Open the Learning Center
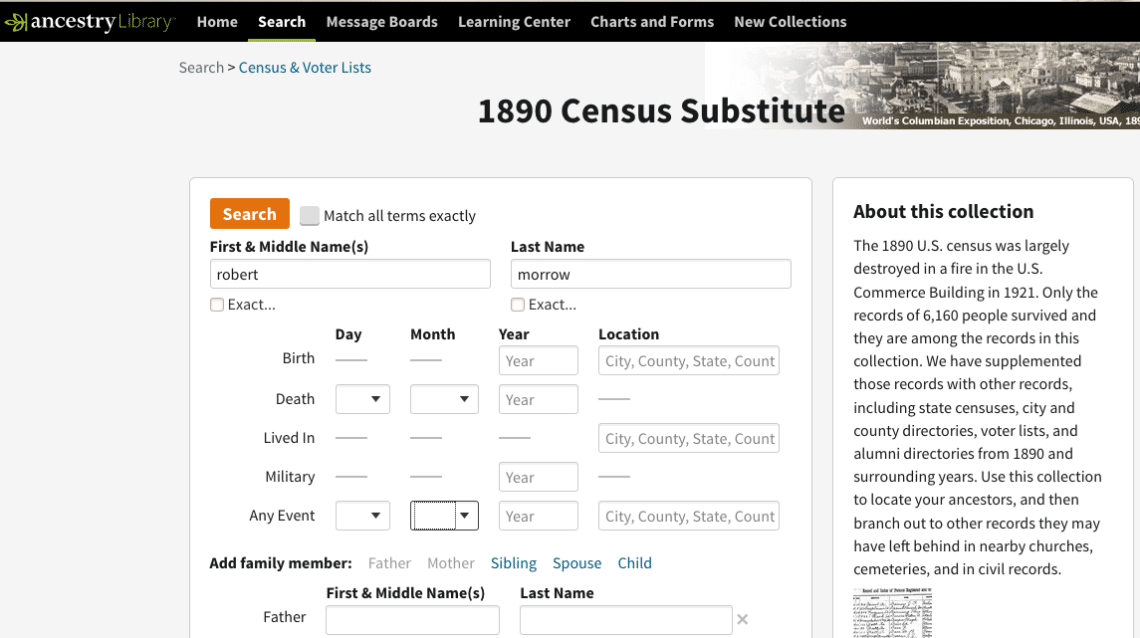The height and width of the screenshot is (638, 1140). click(513, 21)
